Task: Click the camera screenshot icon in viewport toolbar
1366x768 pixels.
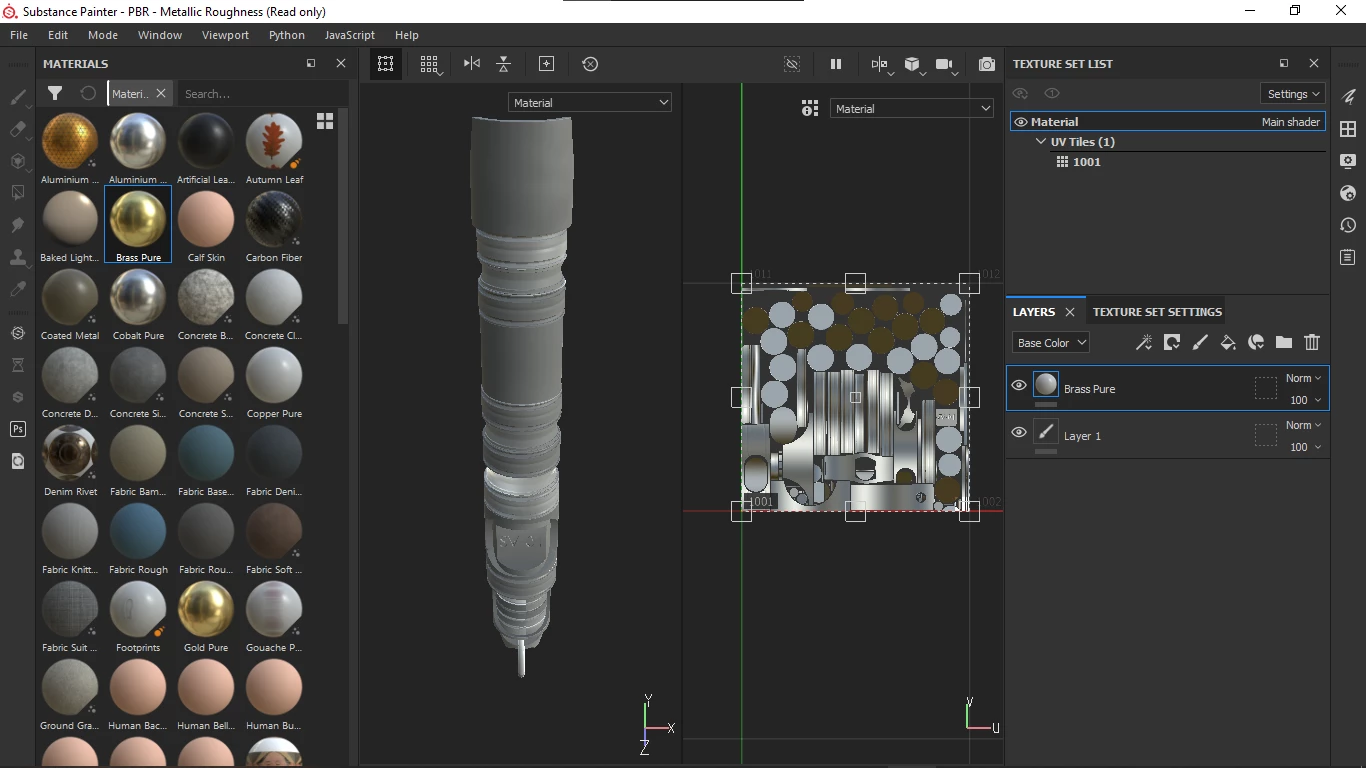Action: tap(987, 64)
